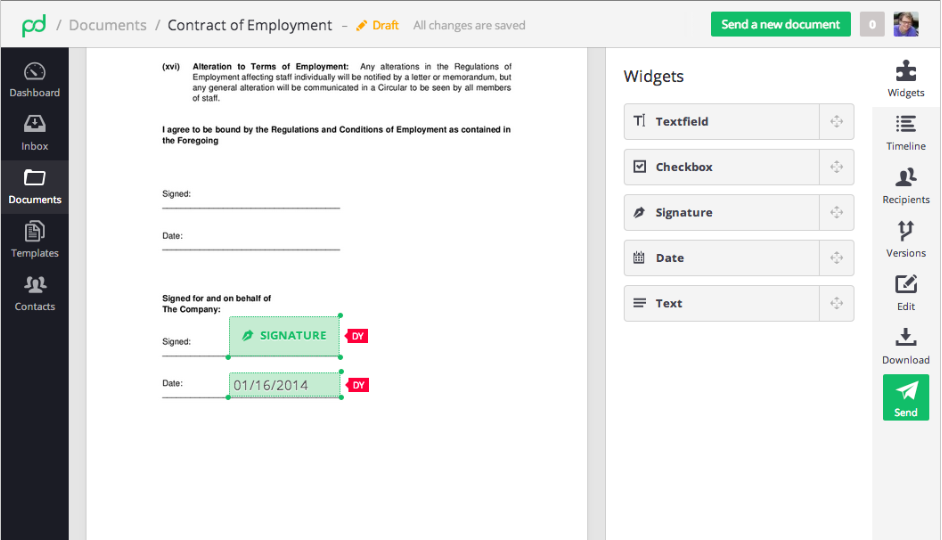The width and height of the screenshot is (942, 540).
Task: Open the Recipients panel
Action: pyautogui.click(x=905, y=186)
